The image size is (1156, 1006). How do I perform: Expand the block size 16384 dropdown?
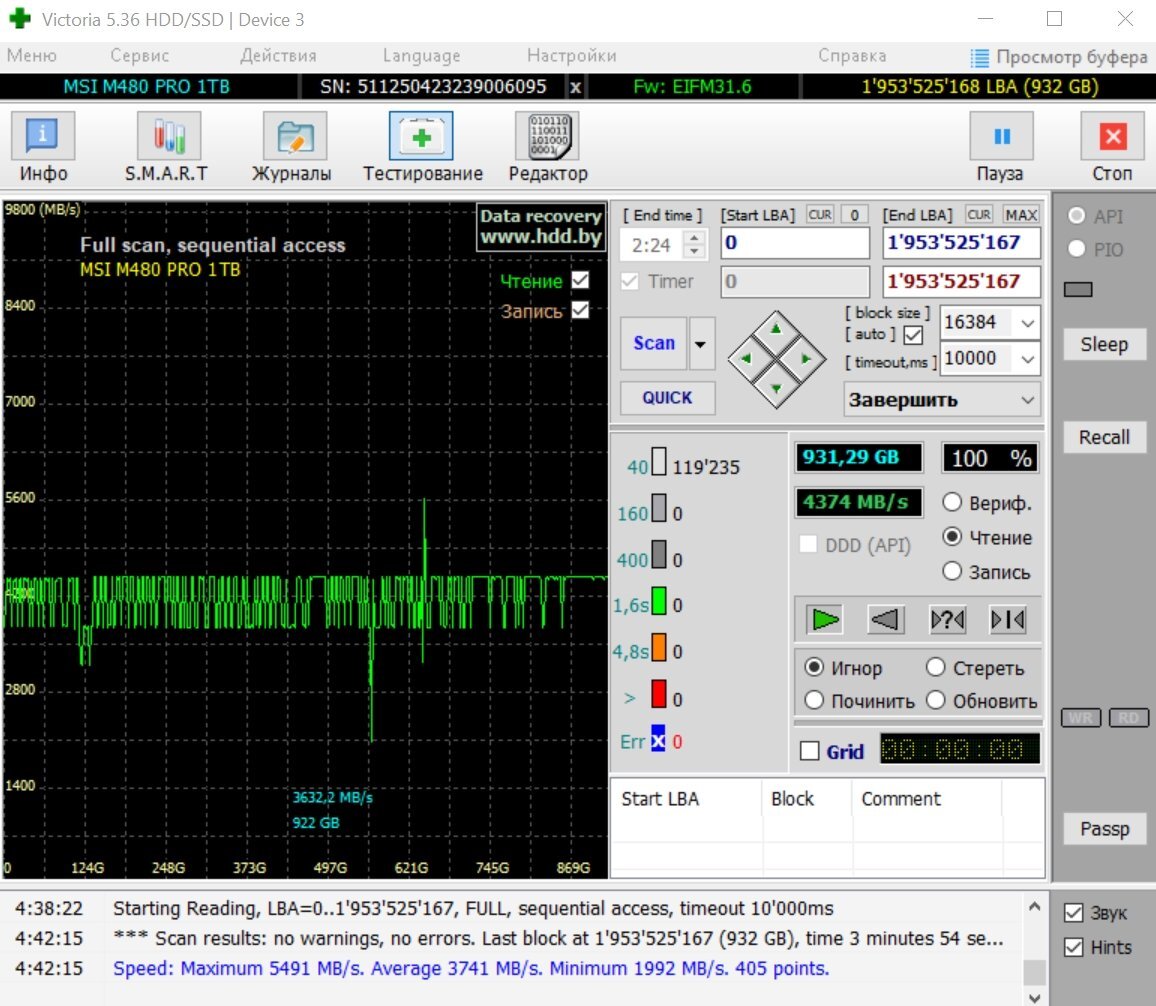tap(1026, 323)
